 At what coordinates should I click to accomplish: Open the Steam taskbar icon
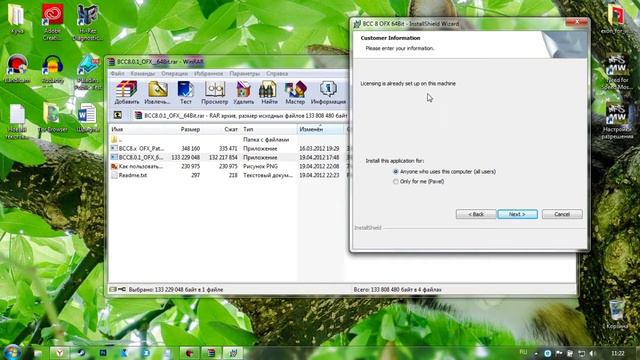coord(81,353)
